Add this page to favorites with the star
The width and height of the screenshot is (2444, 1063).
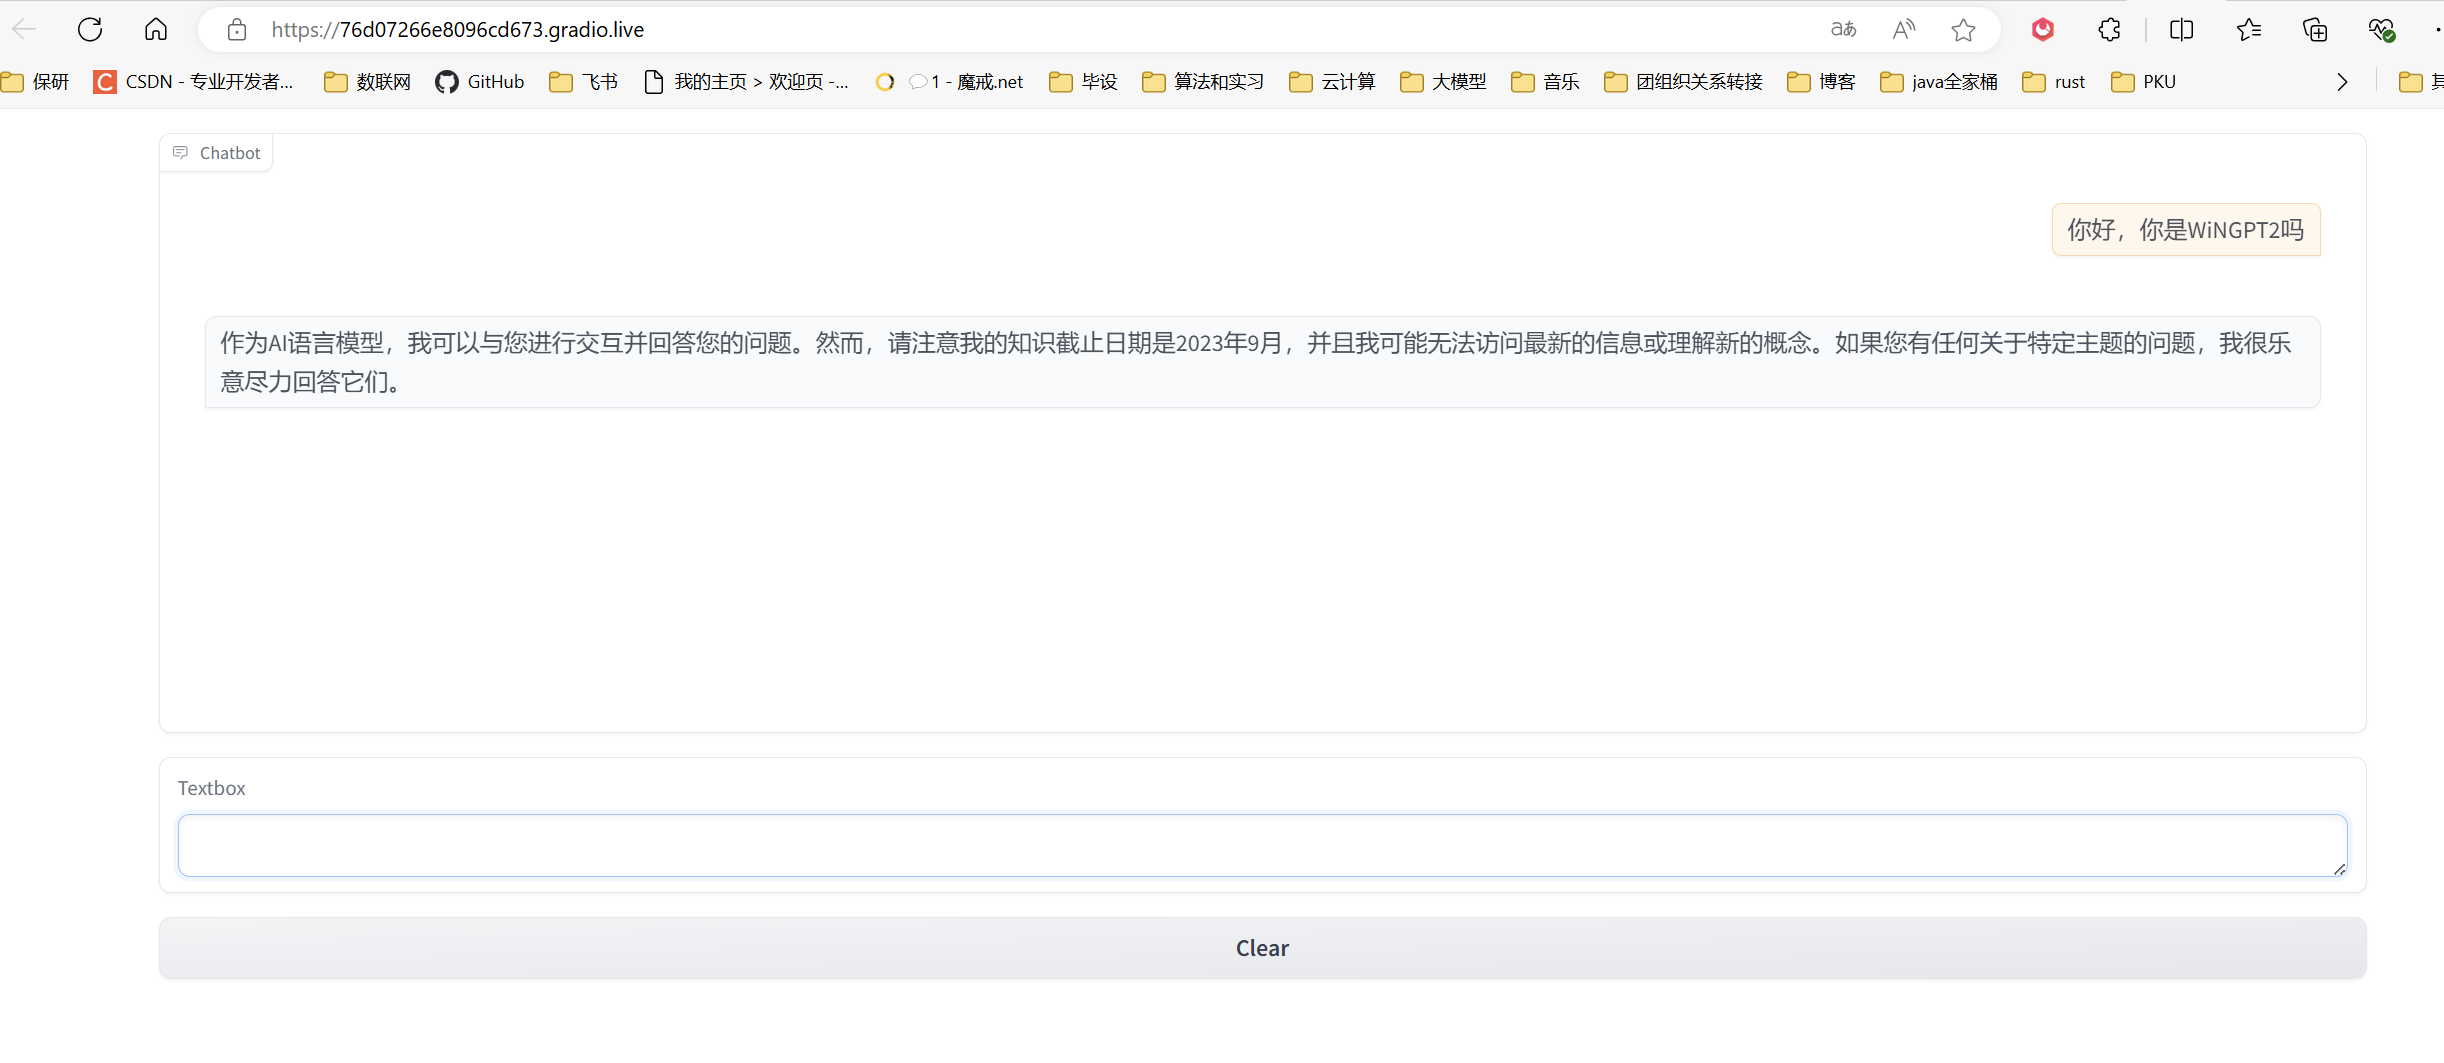click(x=1963, y=30)
